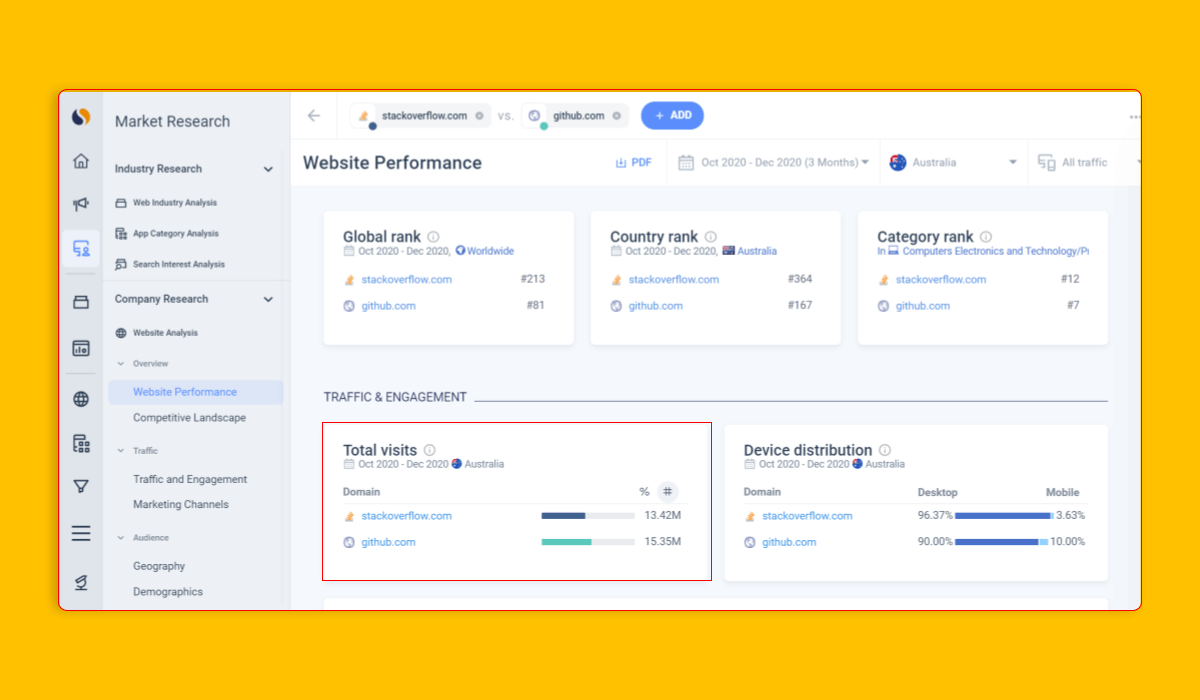This screenshot has width=1200, height=700.
Task: Click the globe icon in left rail
Action: click(81, 399)
